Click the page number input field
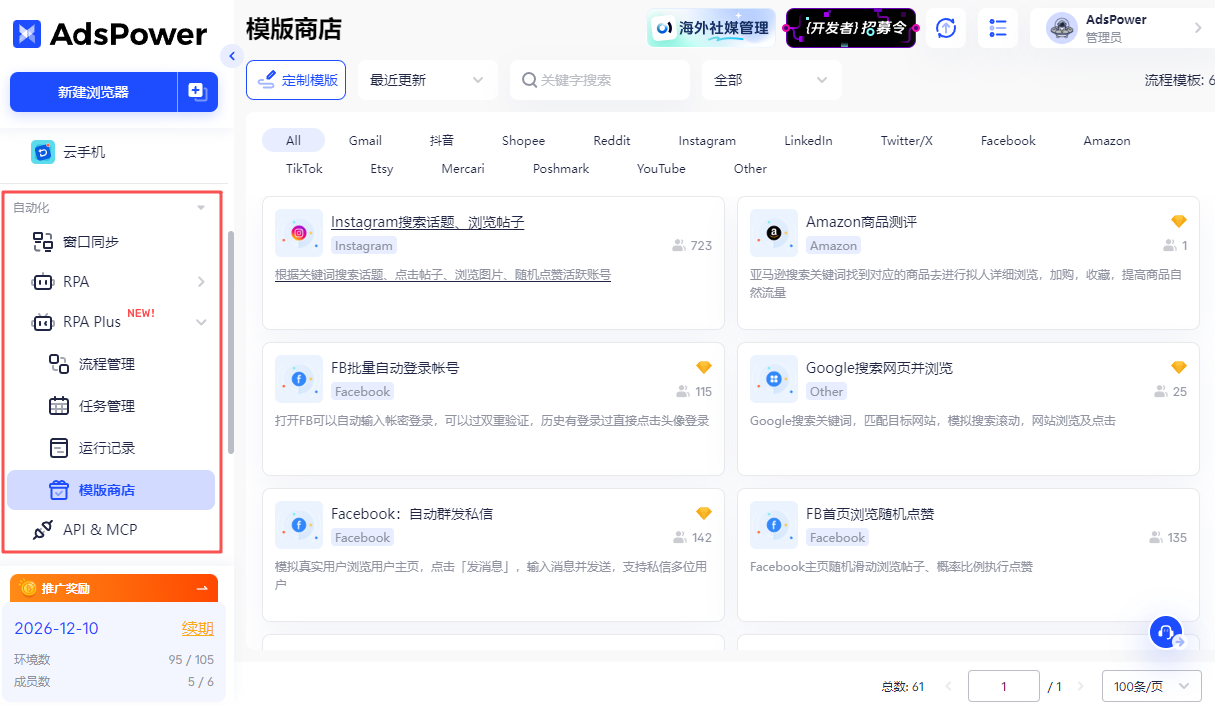The height and width of the screenshot is (705, 1215). 1003,686
